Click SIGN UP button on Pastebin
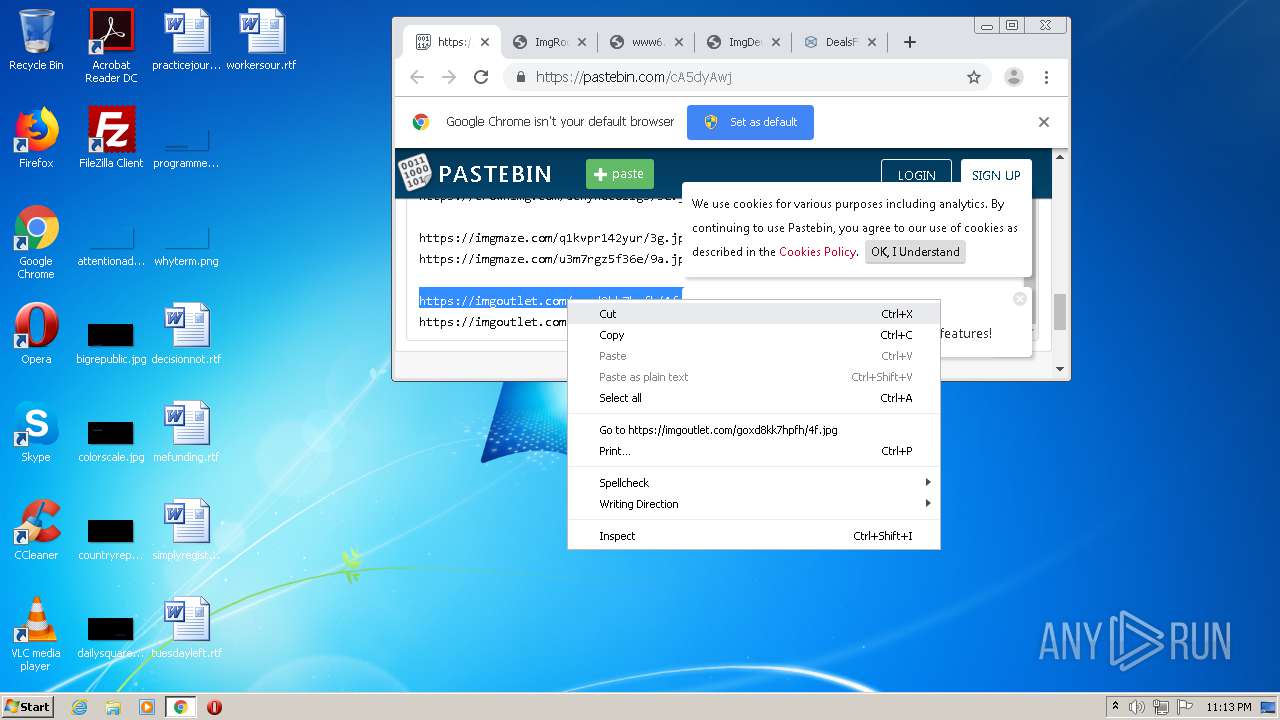1280x720 pixels. (x=996, y=175)
